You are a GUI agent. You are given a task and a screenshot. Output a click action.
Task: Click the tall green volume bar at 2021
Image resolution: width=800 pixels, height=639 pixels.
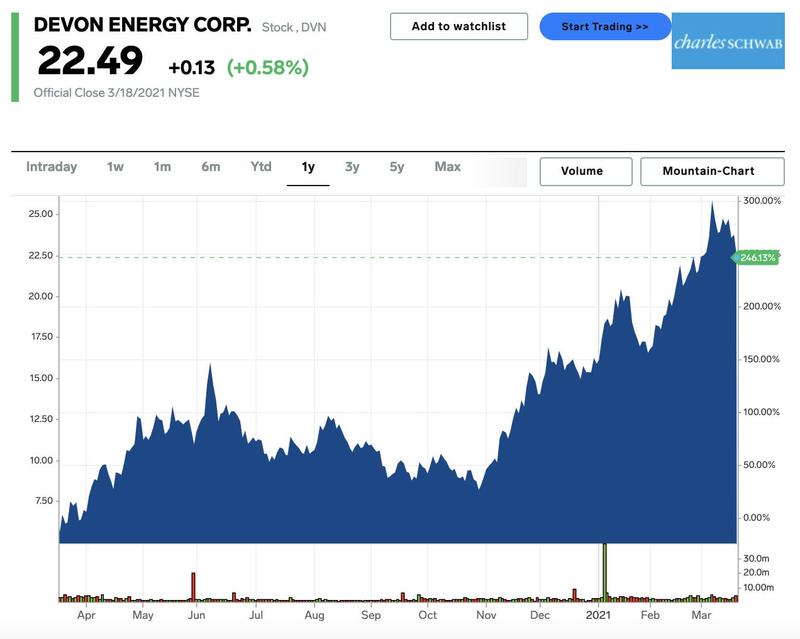pos(605,572)
